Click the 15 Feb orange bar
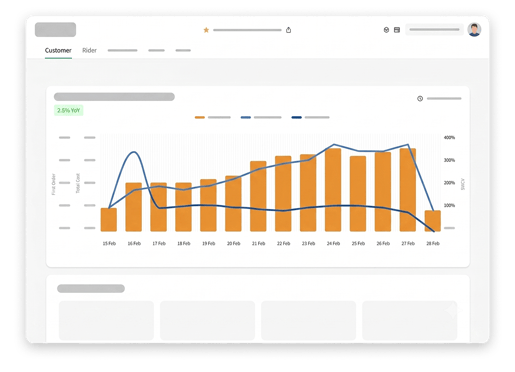The image size is (515, 372). pos(109,220)
